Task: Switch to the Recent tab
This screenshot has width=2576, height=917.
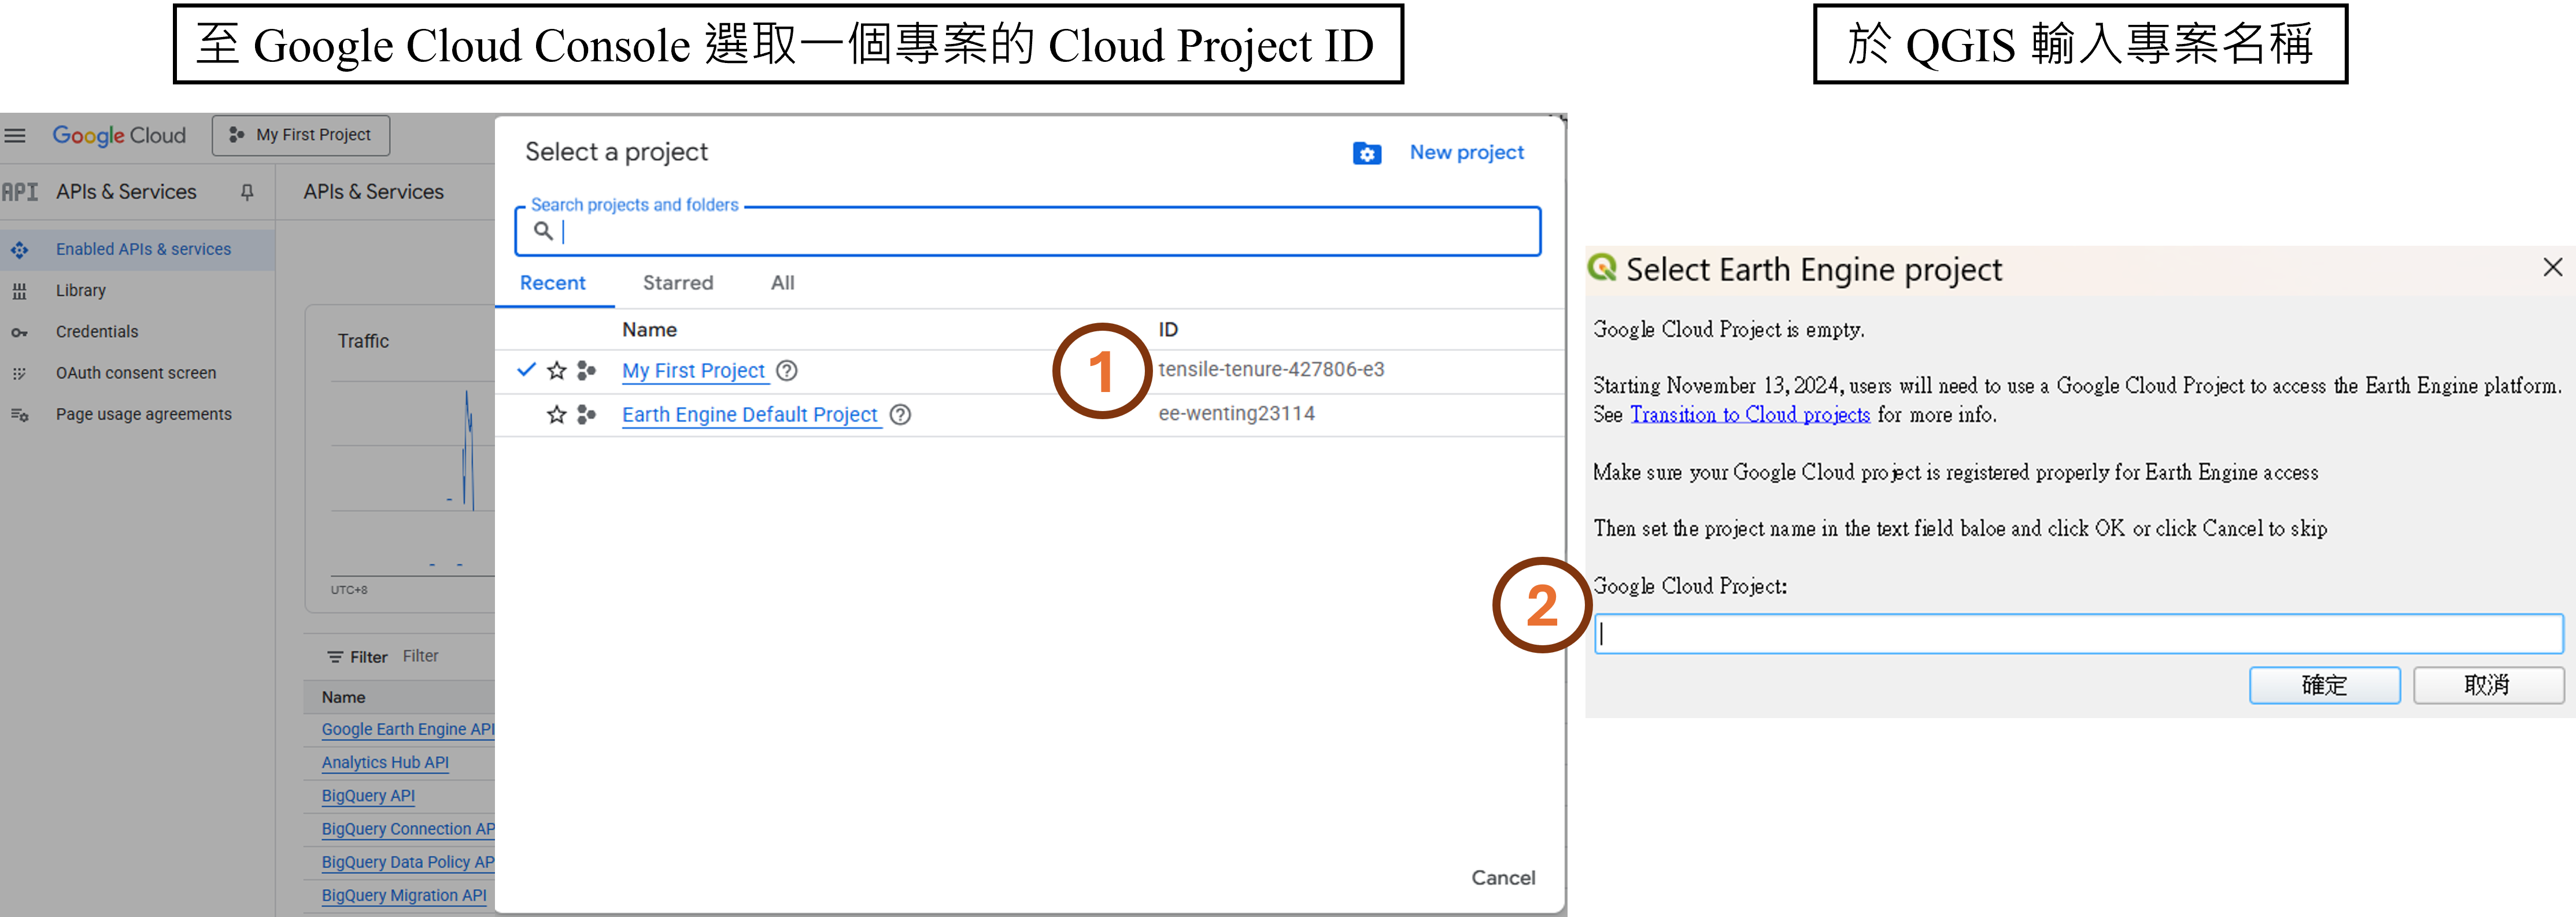Action: click(553, 283)
